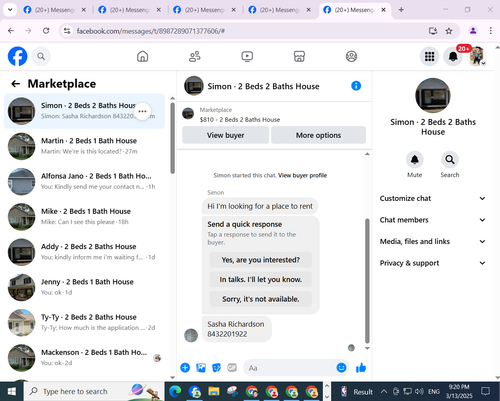Reload the page with browser refresh icon
500x401 pixels.
coord(46,31)
